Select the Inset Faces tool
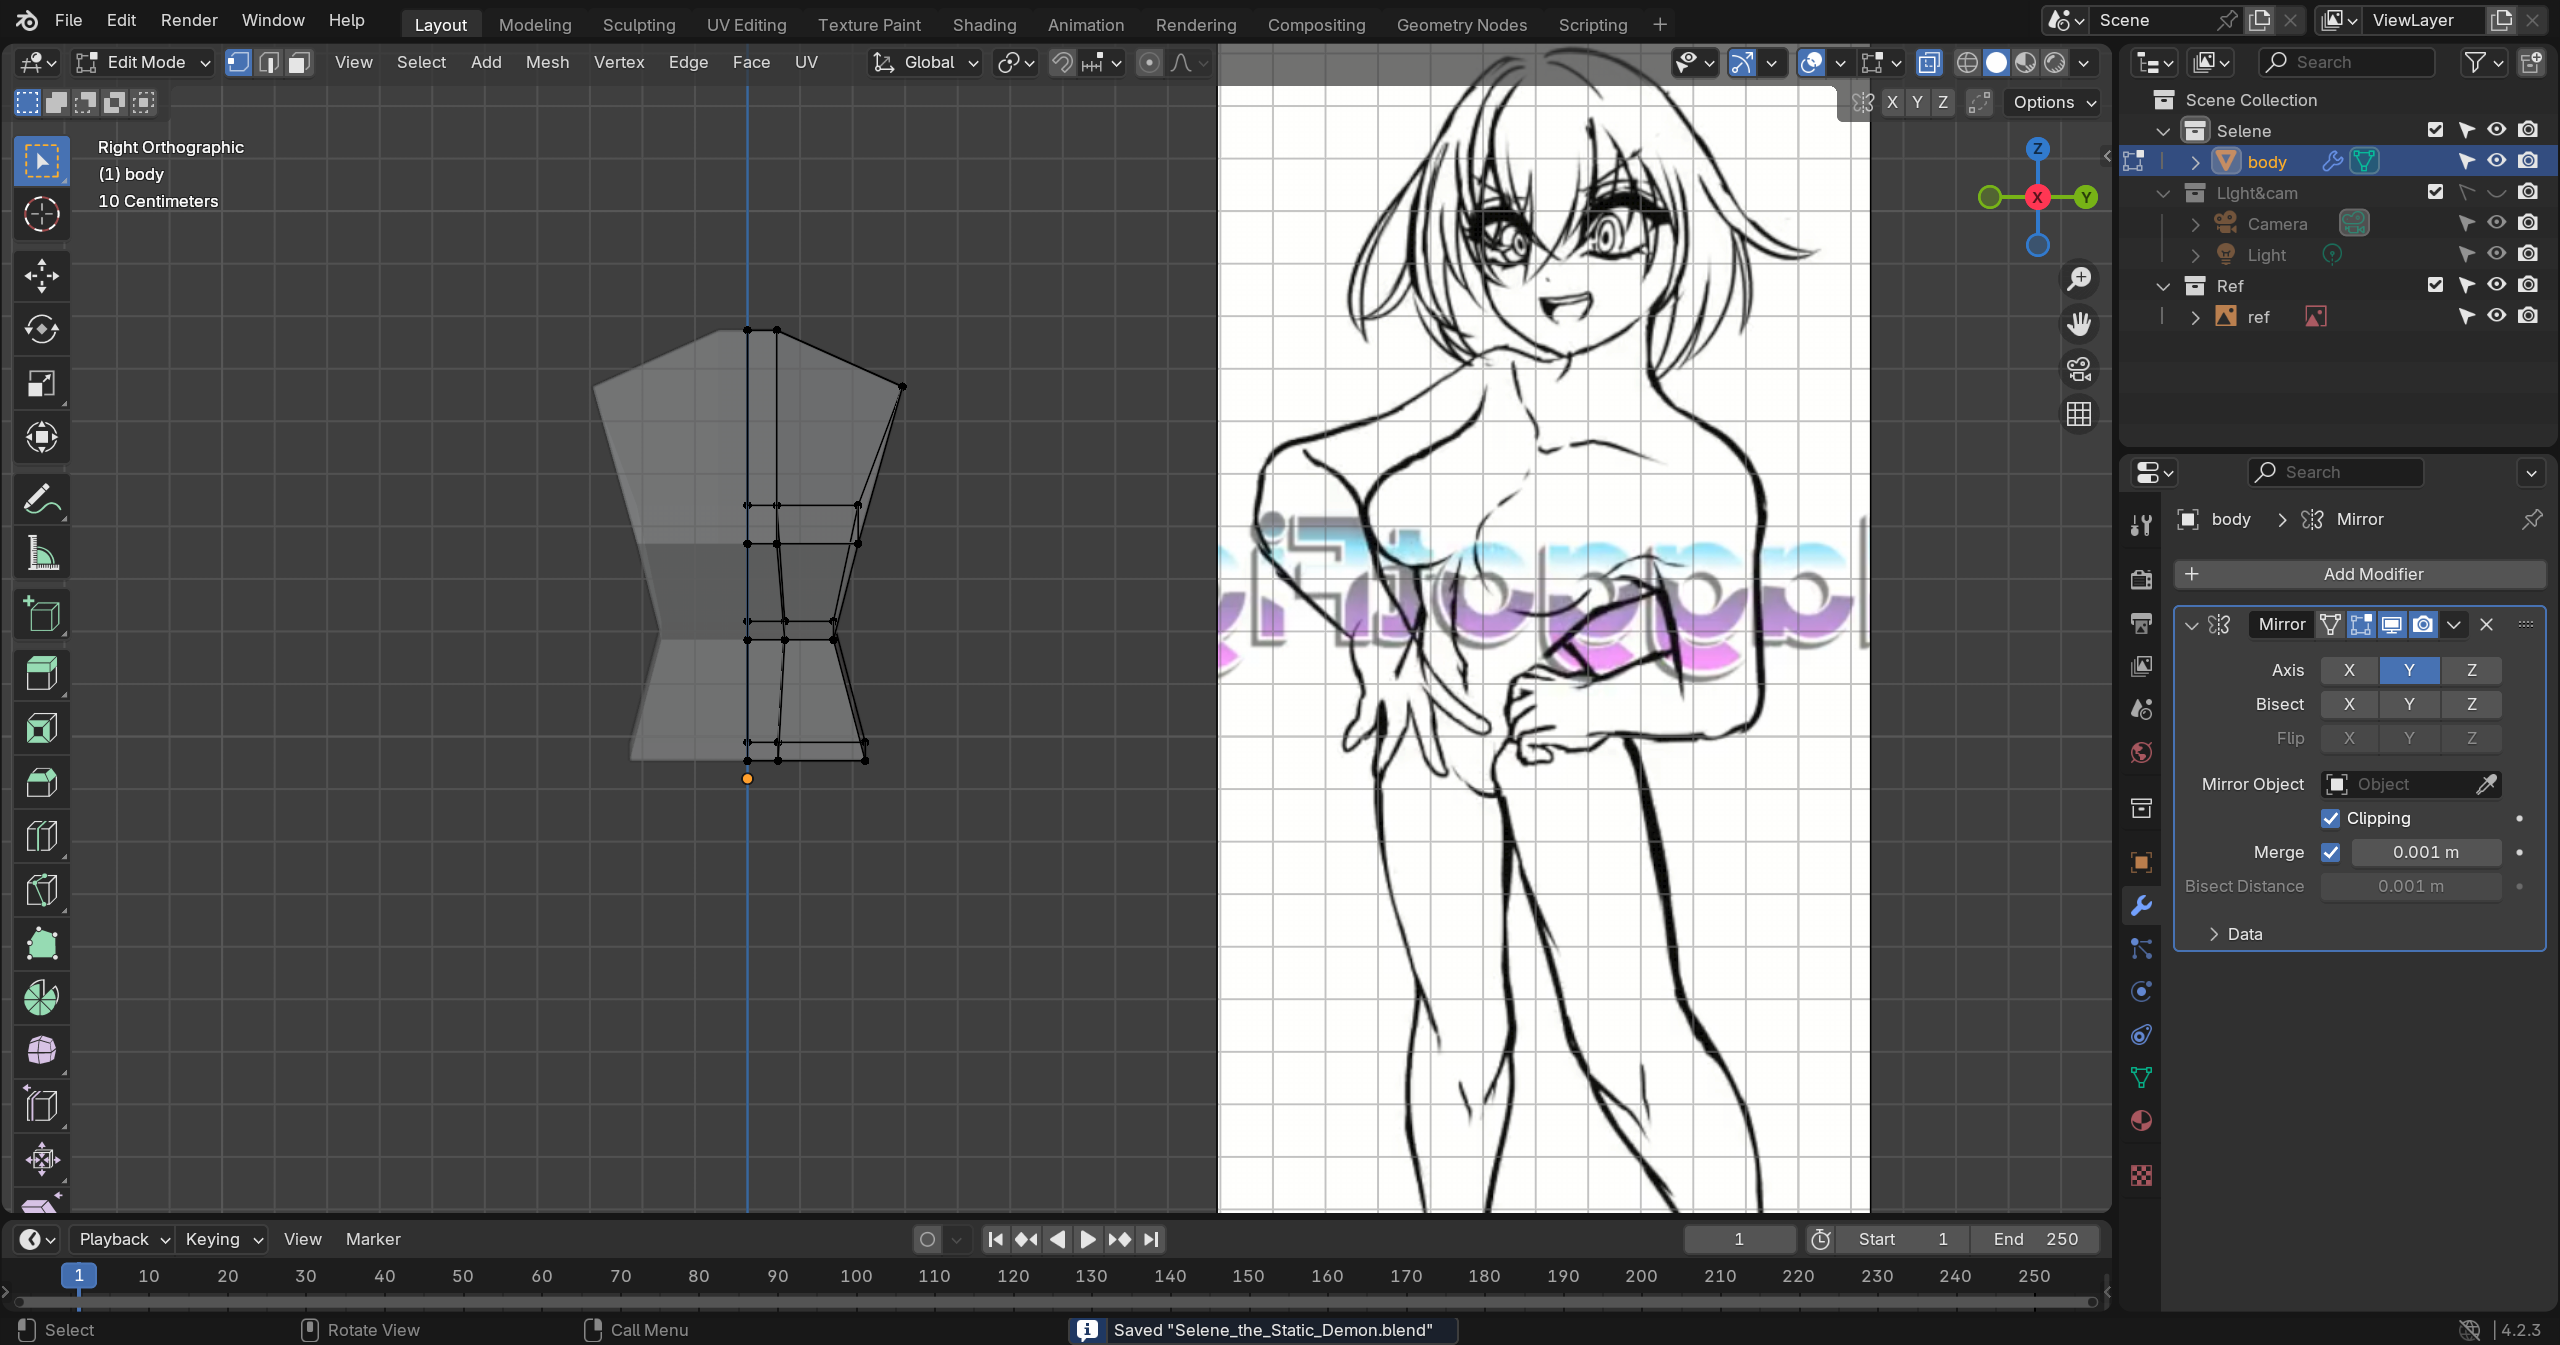 pos(41,729)
